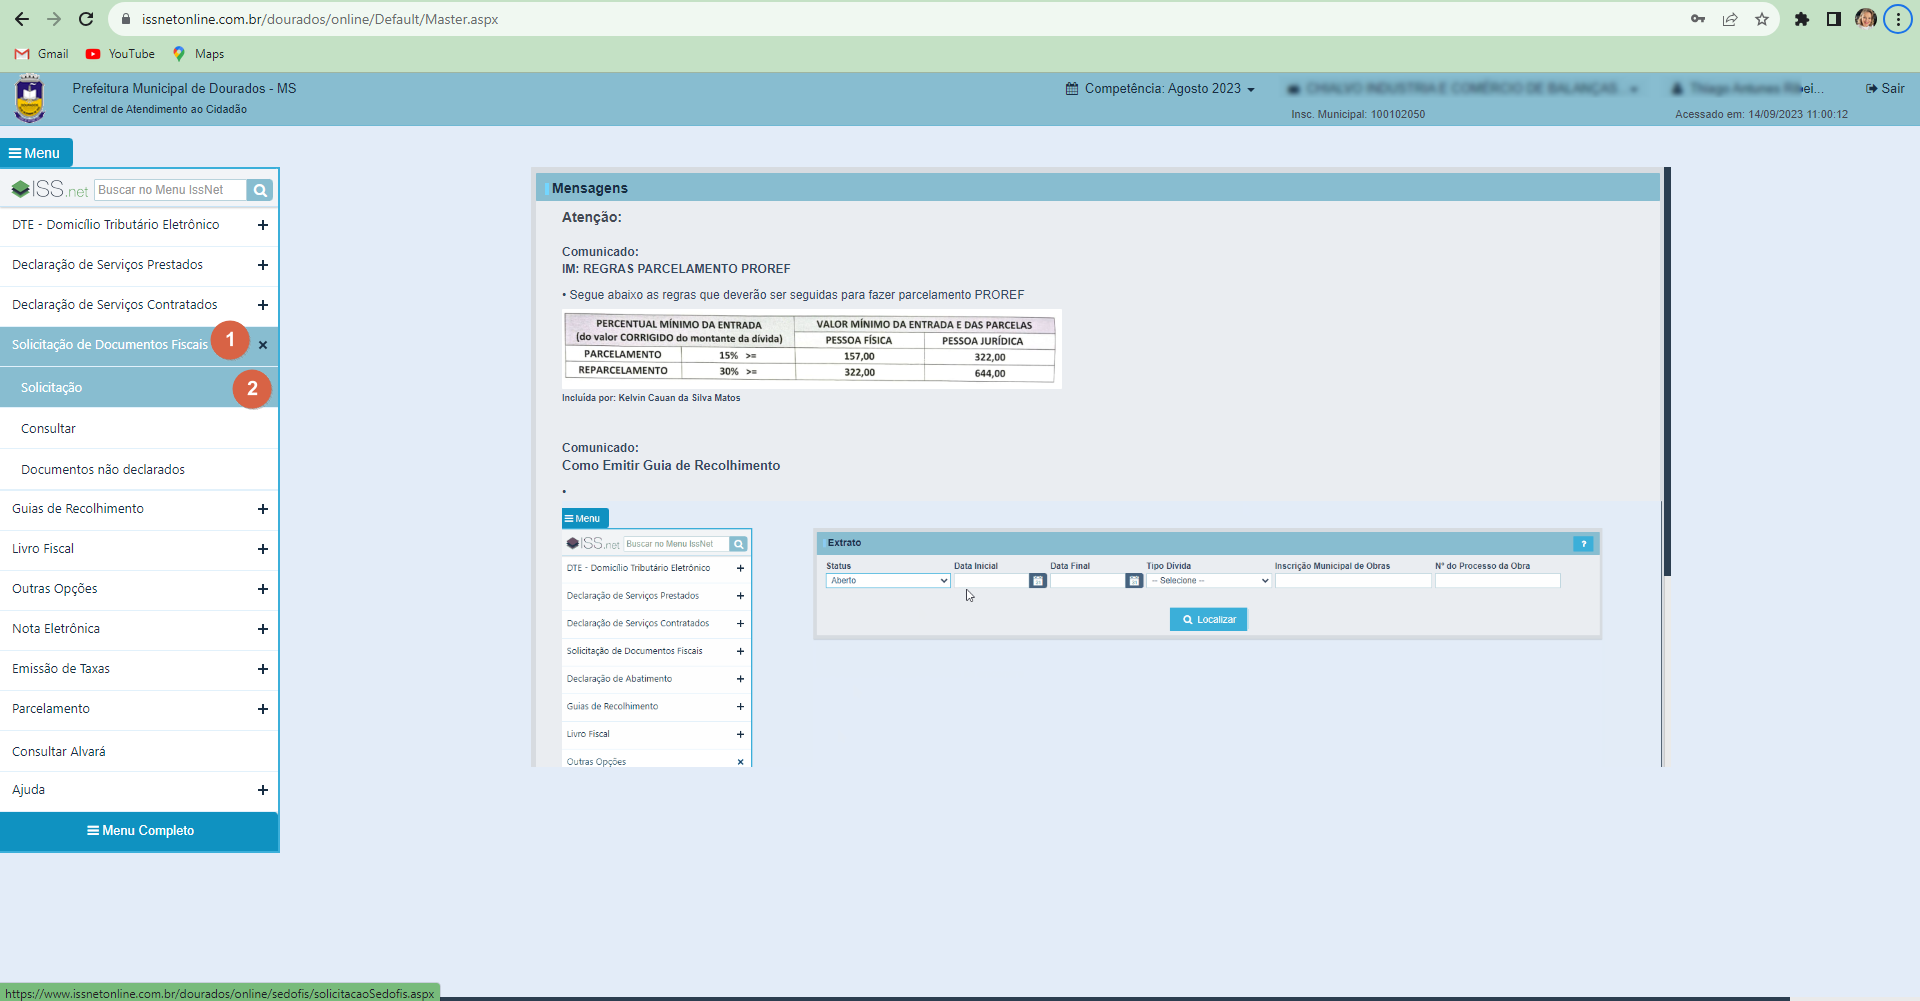Screen dimensions: 1920x1001
Task: Click the Sair logout button
Action: (1885, 89)
